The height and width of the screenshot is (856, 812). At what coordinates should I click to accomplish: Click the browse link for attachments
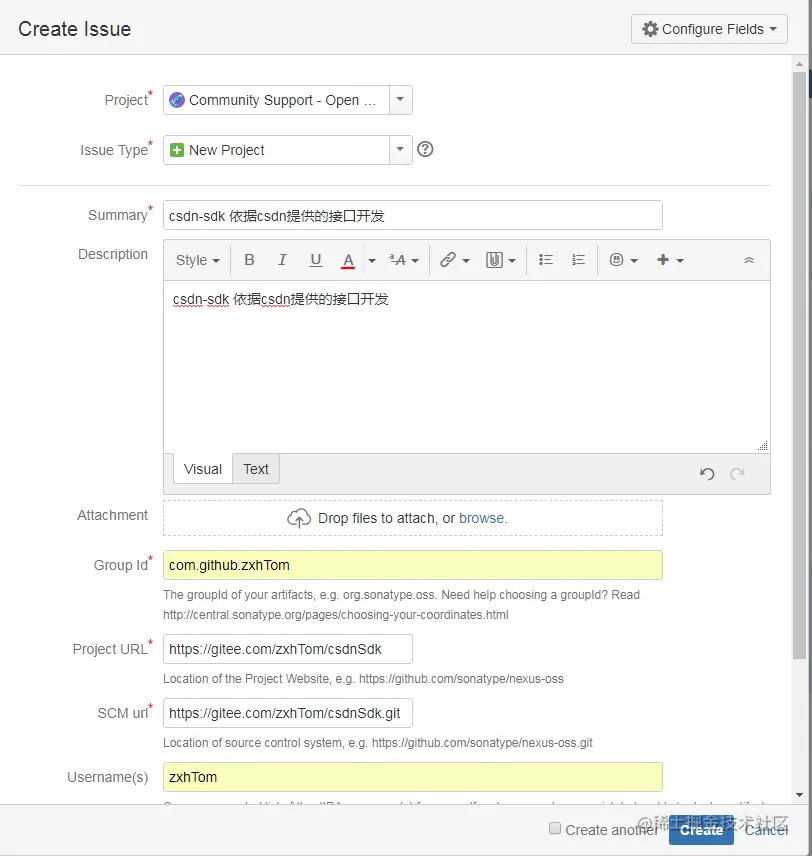[x=482, y=518]
